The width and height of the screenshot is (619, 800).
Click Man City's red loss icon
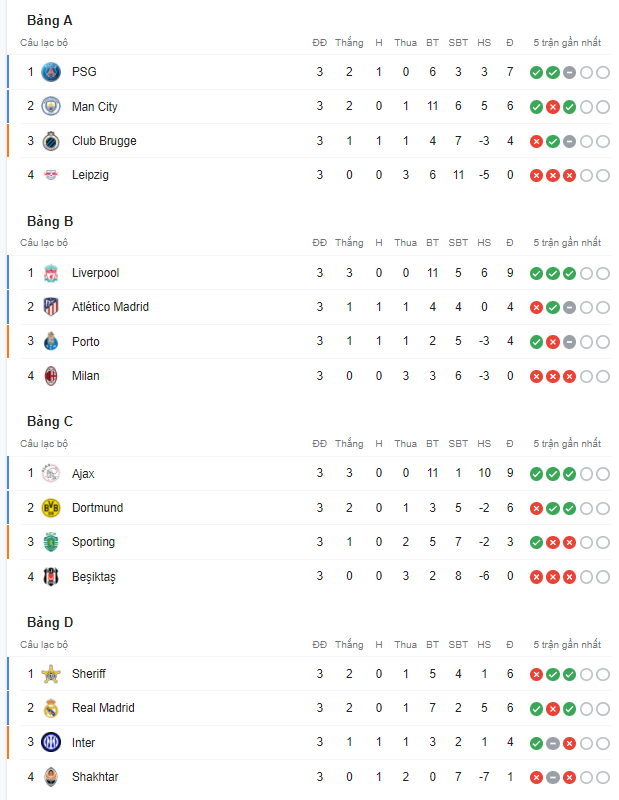coord(553,107)
